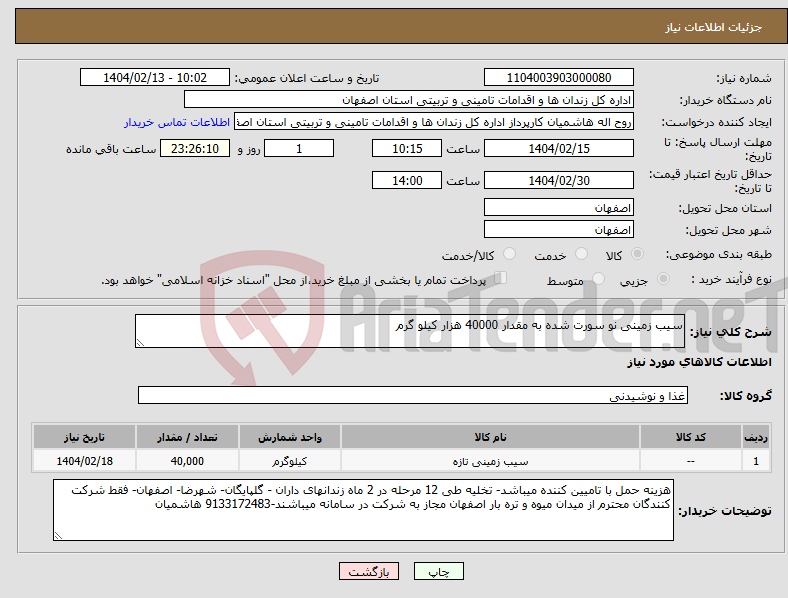Click delivery province field اصفهان
The width and height of the screenshot is (788, 598).
[x=559, y=207]
